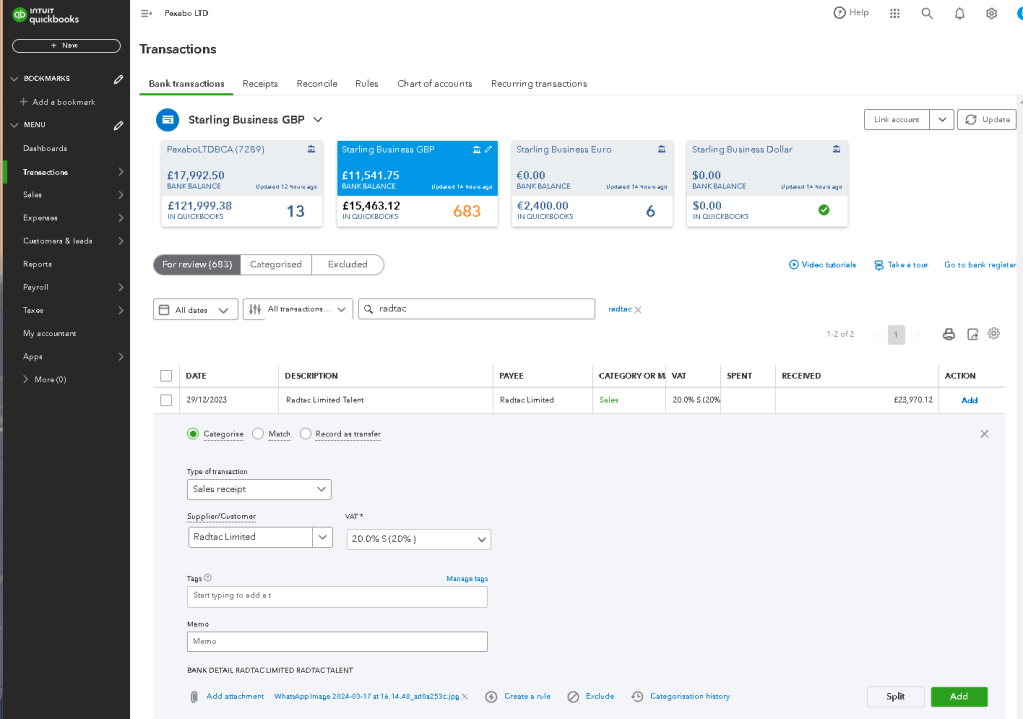1023x719 pixels.
Task: Select For review (683) filter
Action: [x=197, y=264]
